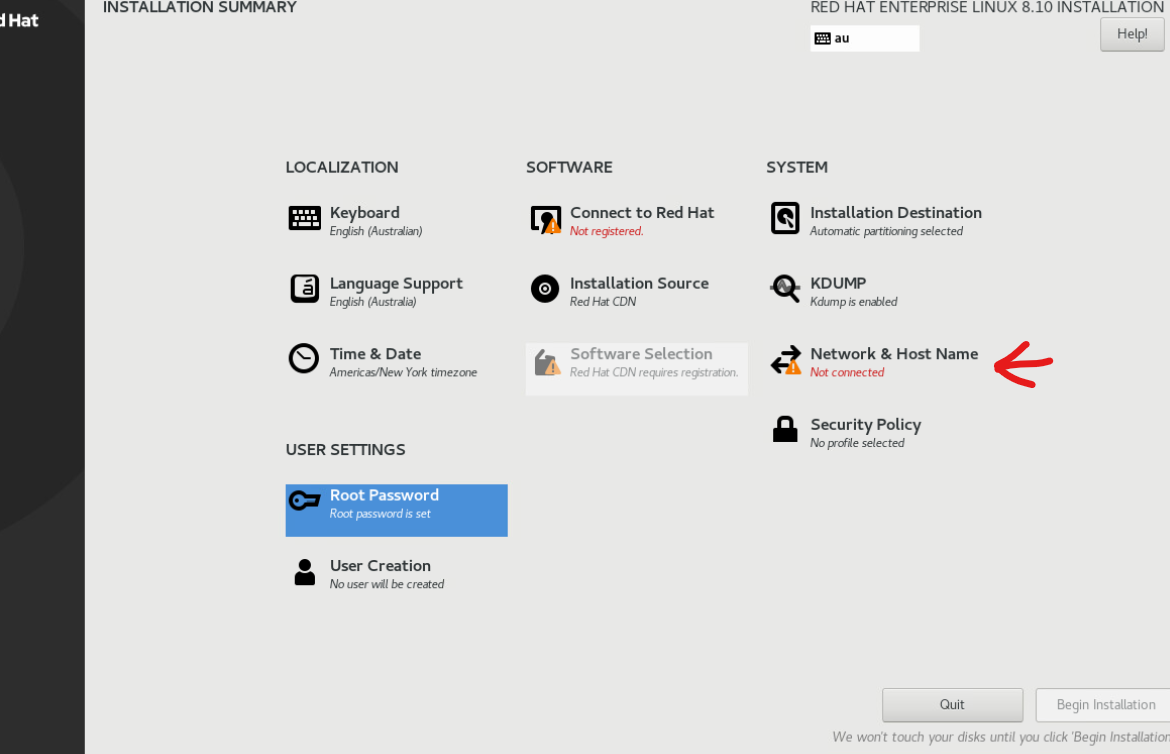The width and height of the screenshot is (1170, 754).
Task: Switch keyboard layout using 'au' indicator
Action: 865,38
